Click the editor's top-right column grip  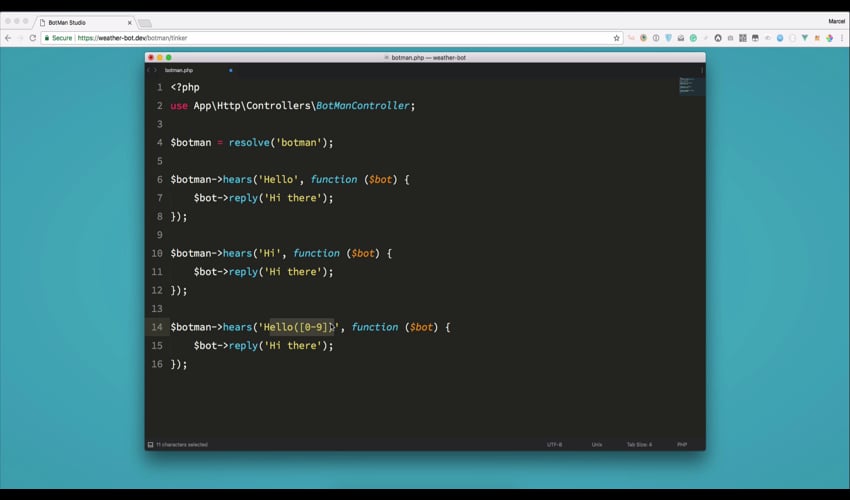[x=701, y=70]
